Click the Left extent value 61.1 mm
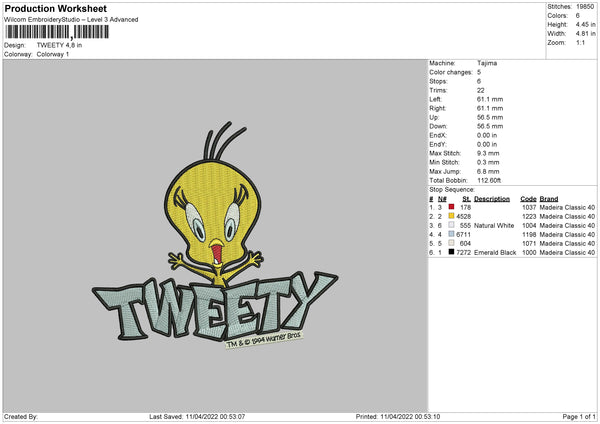 [x=490, y=99]
